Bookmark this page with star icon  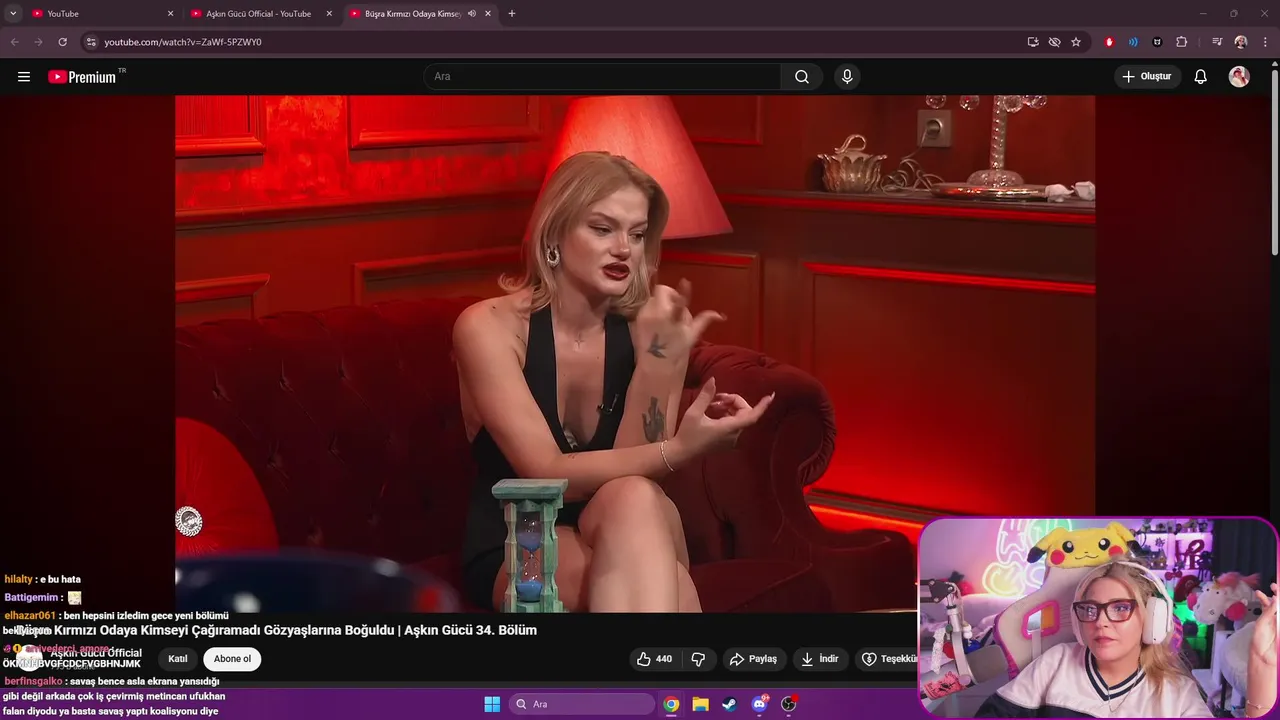click(x=1076, y=42)
